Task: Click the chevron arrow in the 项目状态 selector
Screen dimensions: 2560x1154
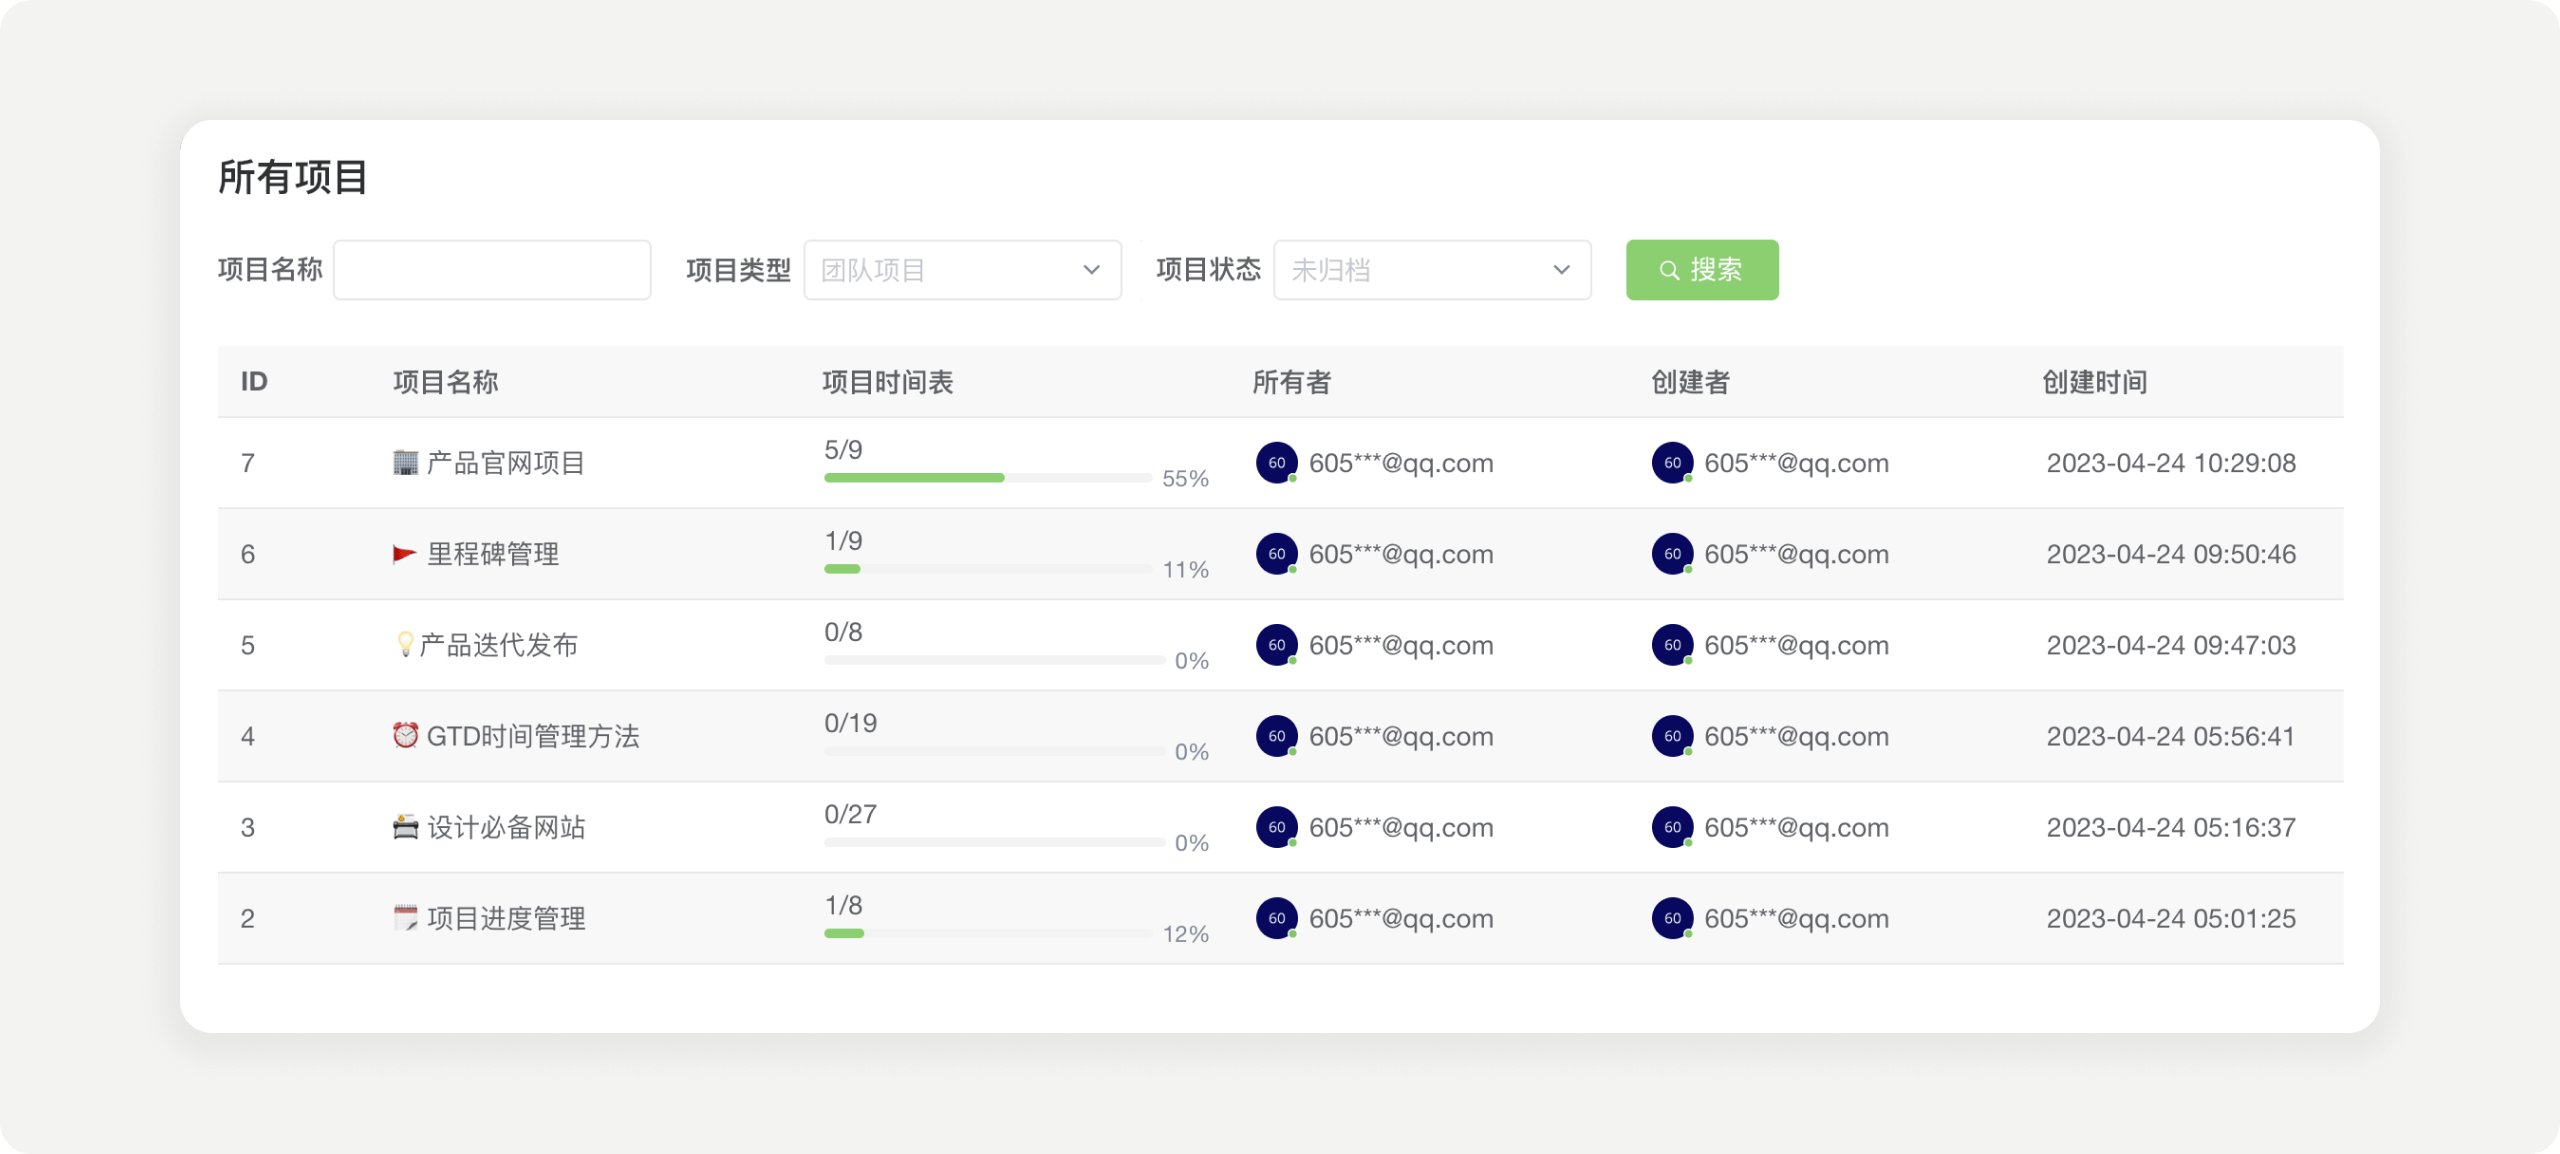Action: [1561, 269]
